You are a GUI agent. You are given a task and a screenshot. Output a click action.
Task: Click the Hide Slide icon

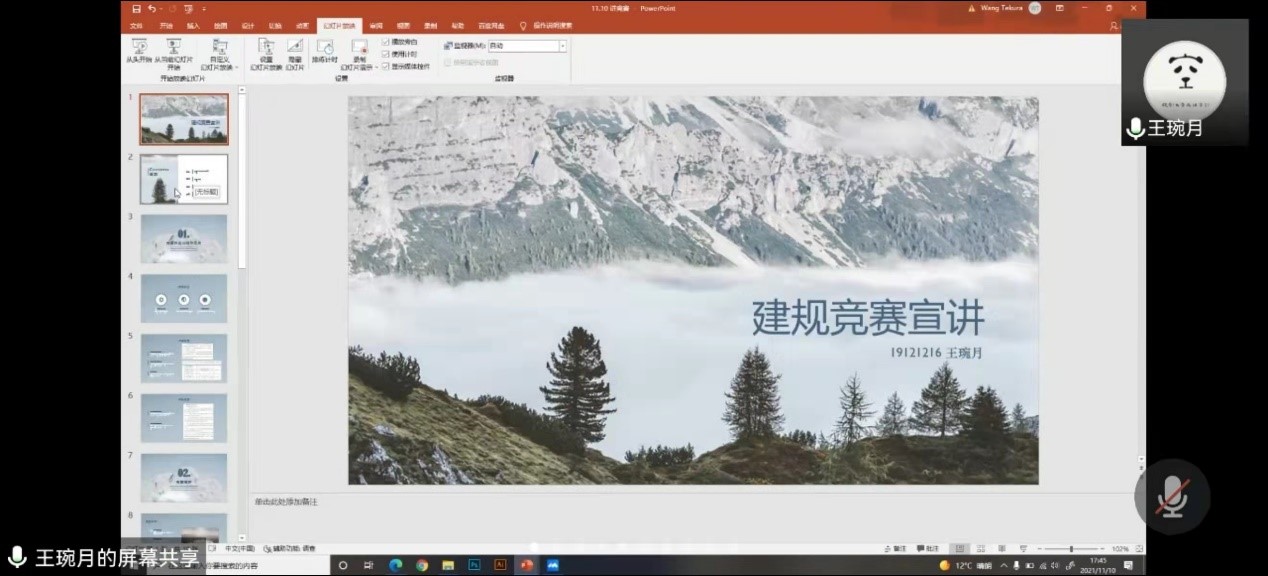click(x=295, y=47)
